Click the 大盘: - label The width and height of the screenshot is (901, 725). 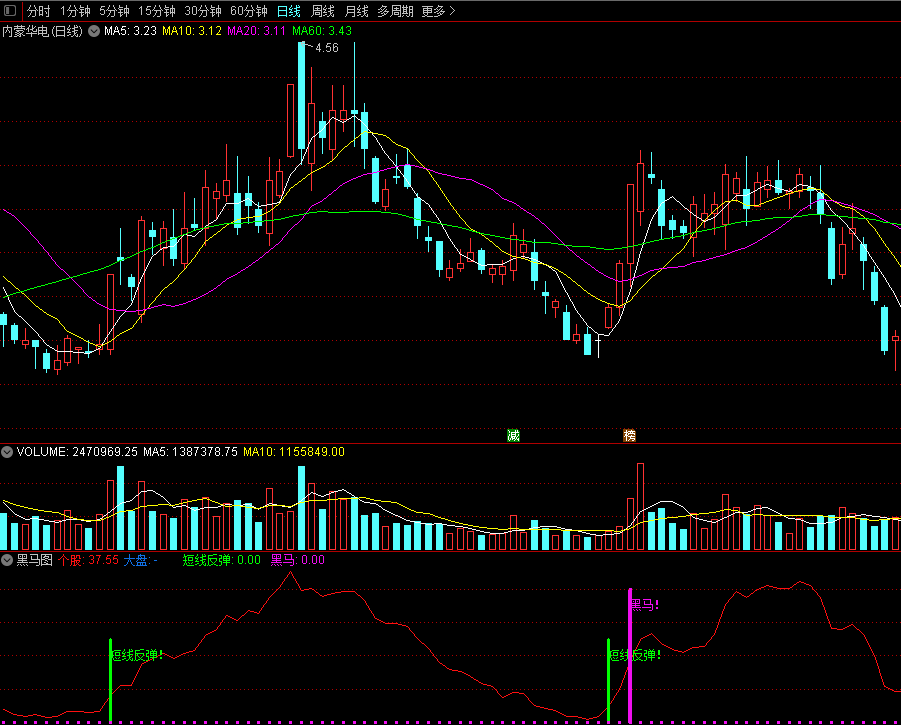tap(141, 560)
